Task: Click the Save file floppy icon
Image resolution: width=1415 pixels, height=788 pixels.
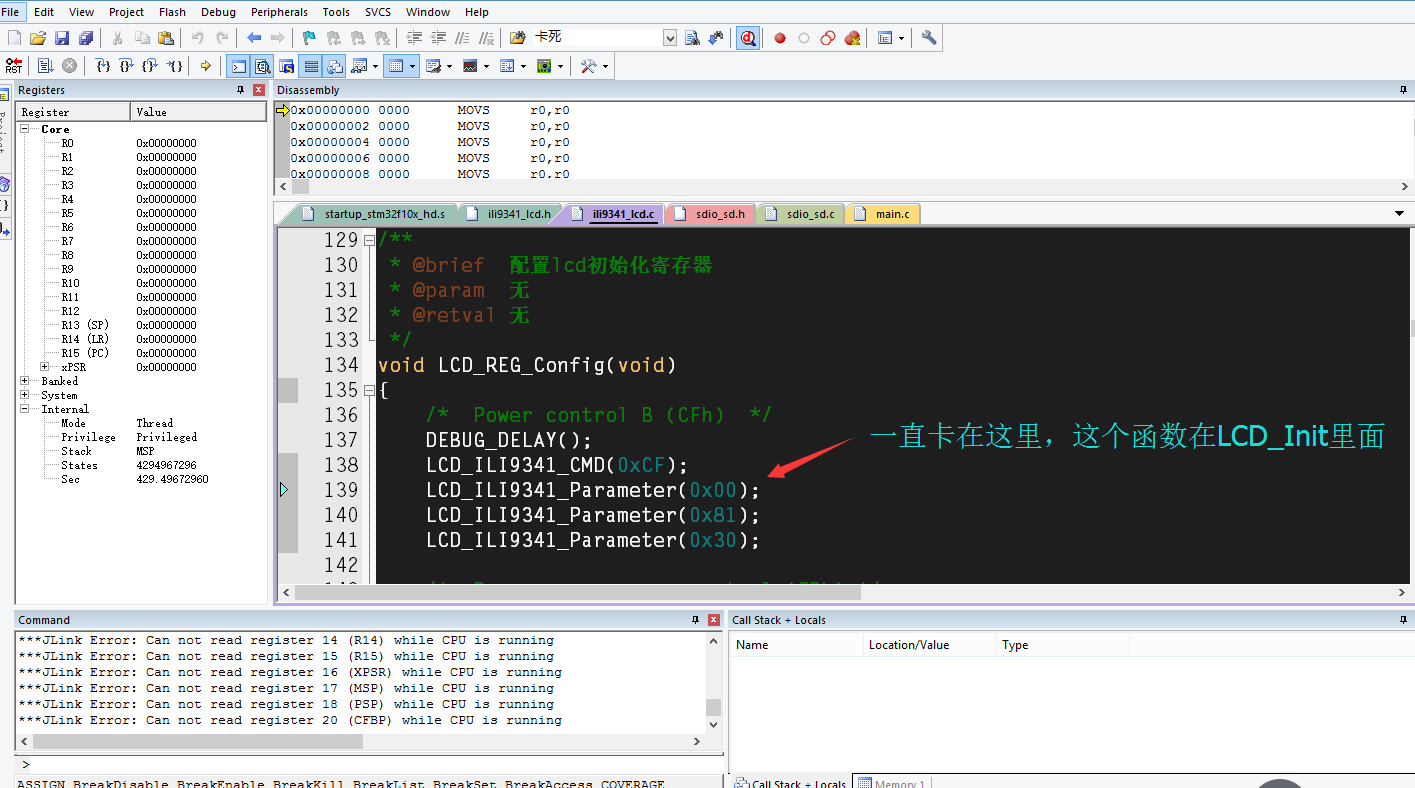Action: (62, 38)
